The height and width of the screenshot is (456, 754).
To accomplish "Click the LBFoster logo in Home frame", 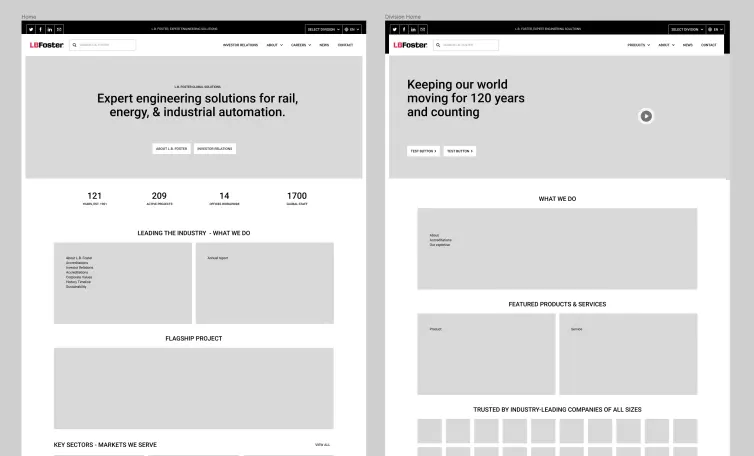I will [x=47, y=45].
